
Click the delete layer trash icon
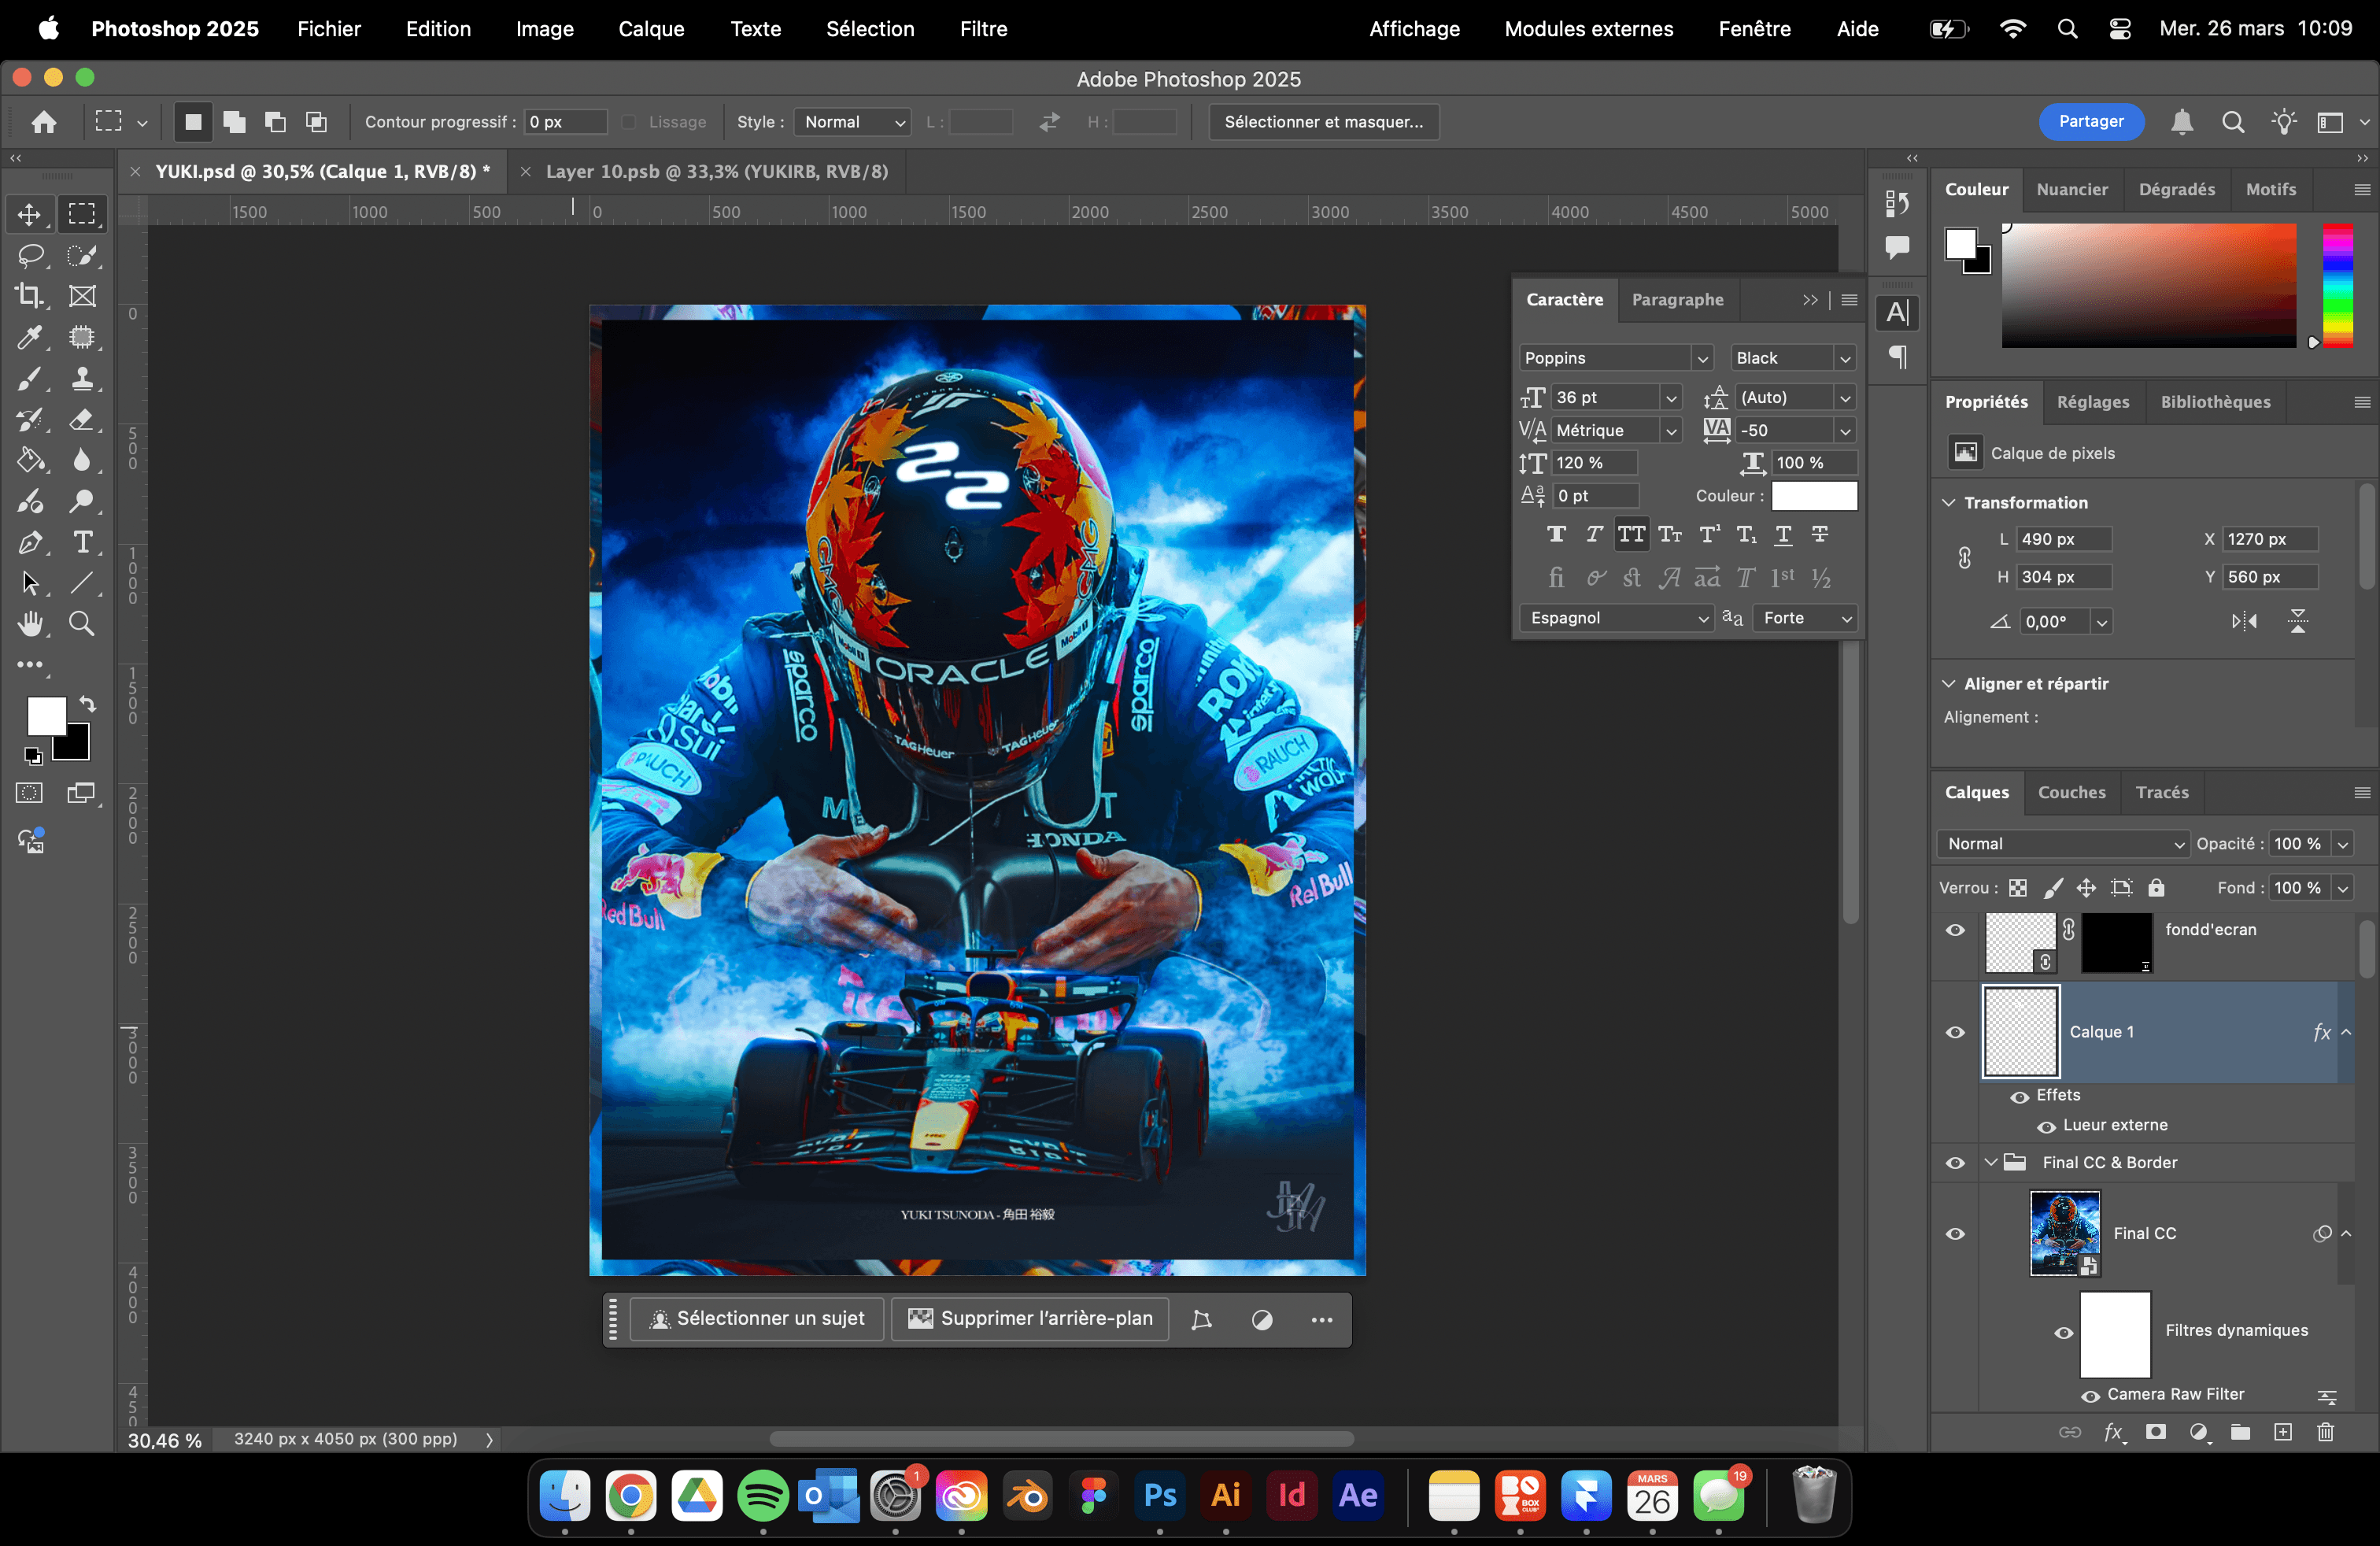coord(2326,1432)
